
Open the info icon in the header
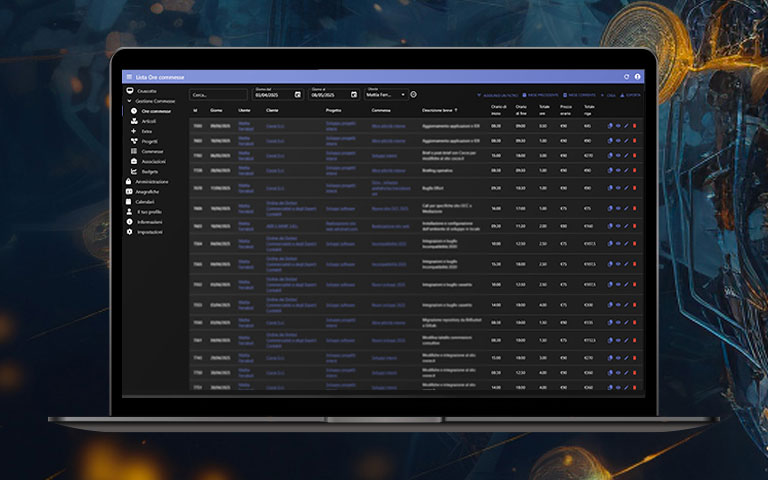[637, 76]
